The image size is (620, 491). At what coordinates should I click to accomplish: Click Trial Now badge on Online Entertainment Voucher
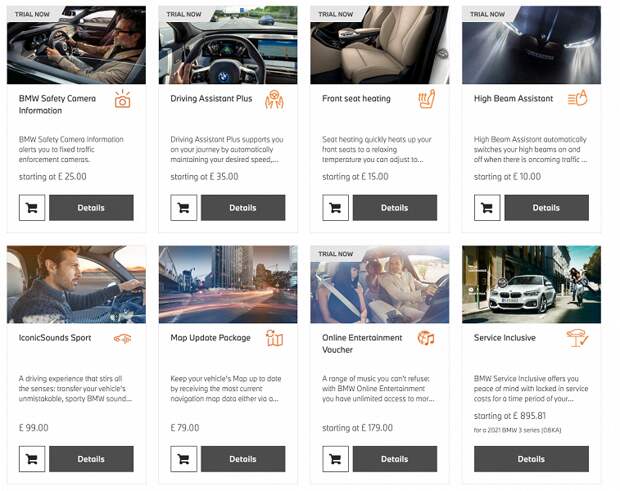(x=335, y=254)
